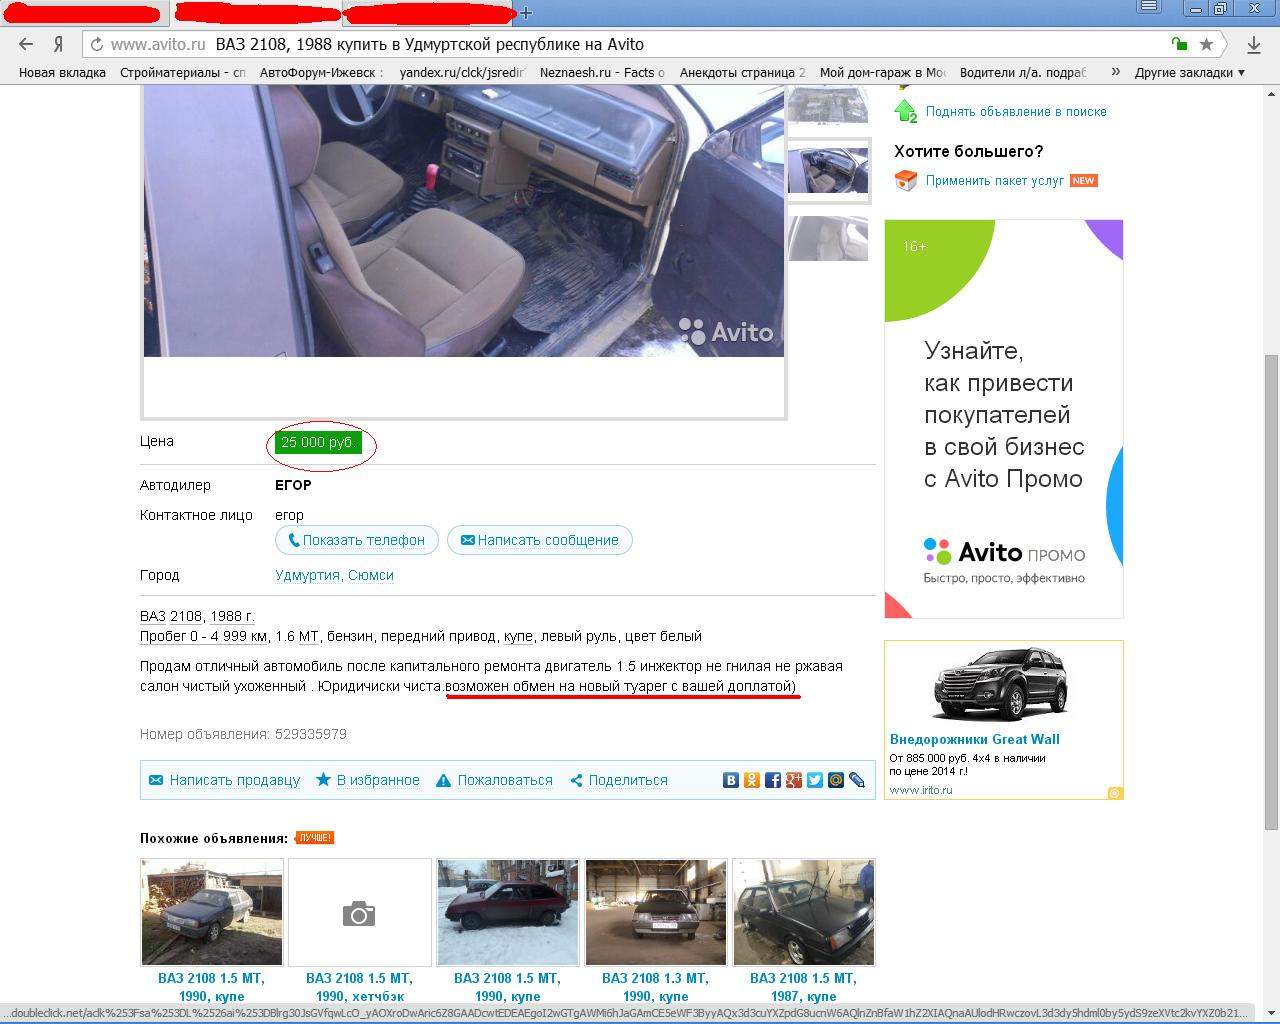Open Yandex home via the Я icon
The image size is (1280, 1024).
(x=59, y=44)
